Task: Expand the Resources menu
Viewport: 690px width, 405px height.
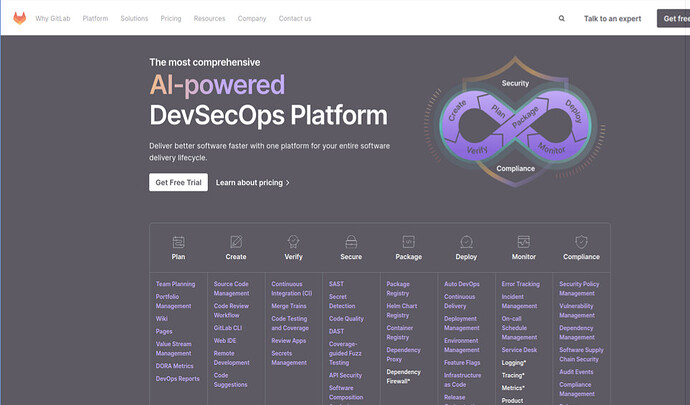Action: [209, 18]
